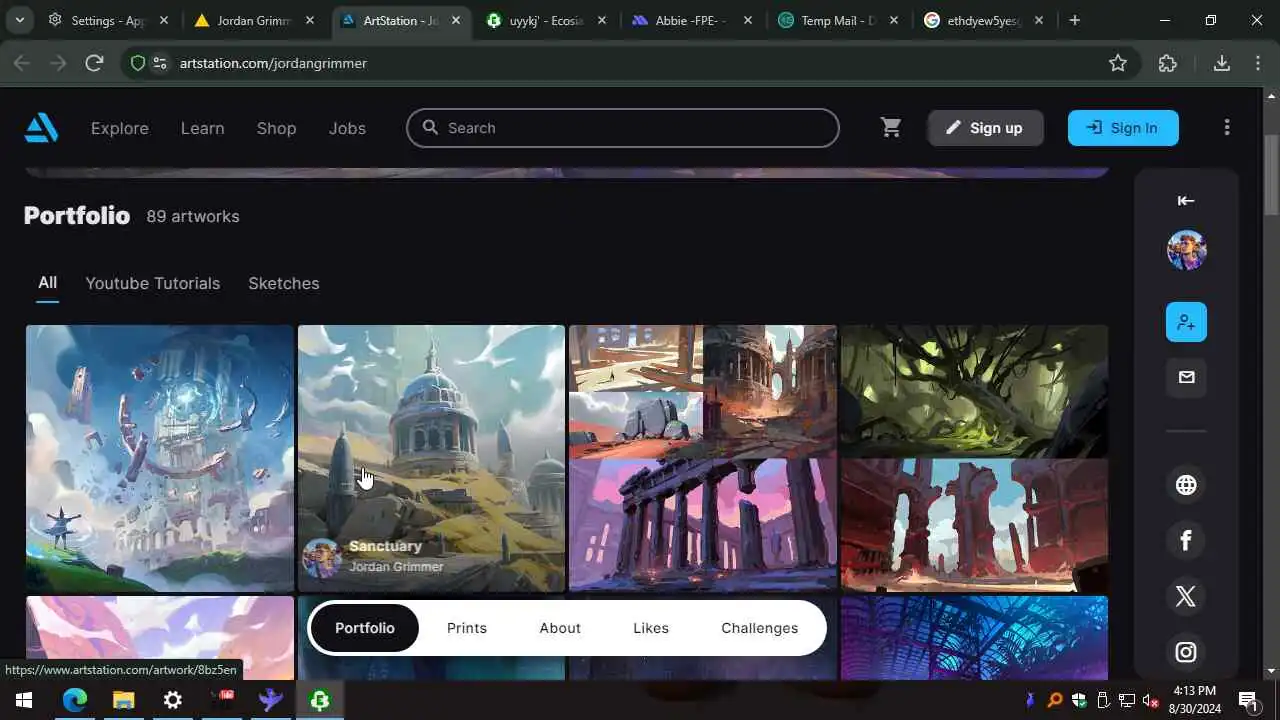Open the Learn menu
Image resolution: width=1280 pixels, height=720 pixels.
[203, 128]
